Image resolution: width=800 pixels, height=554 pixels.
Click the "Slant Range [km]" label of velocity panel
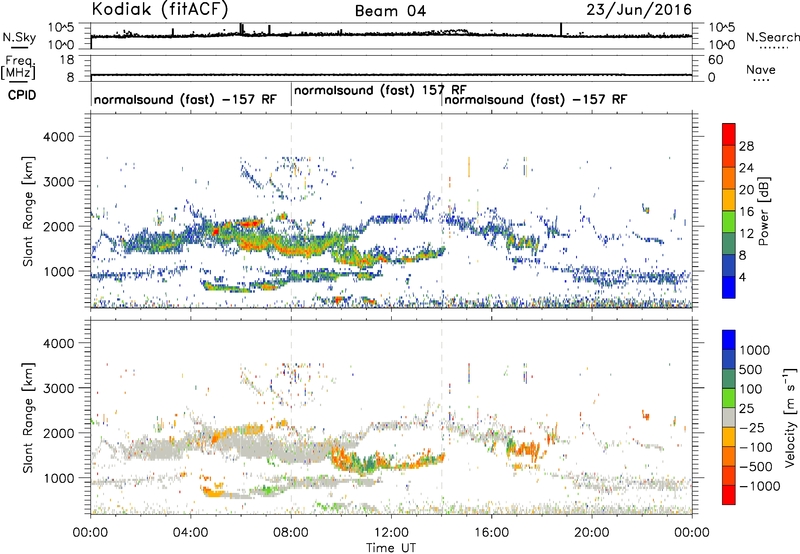click(x=28, y=417)
